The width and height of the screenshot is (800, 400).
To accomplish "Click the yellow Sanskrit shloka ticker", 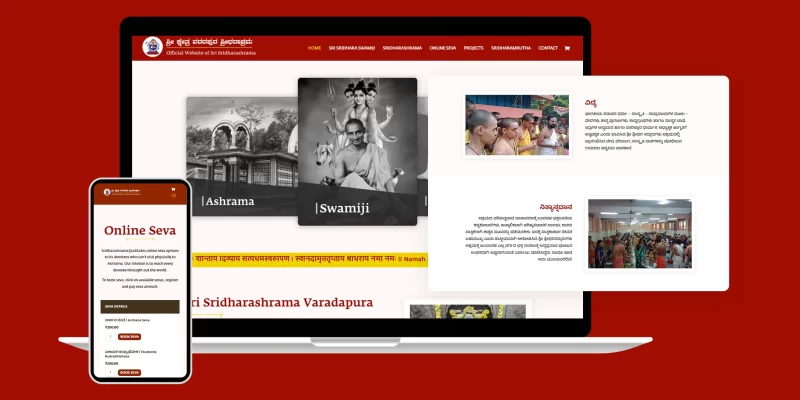I will tap(308, 259).
